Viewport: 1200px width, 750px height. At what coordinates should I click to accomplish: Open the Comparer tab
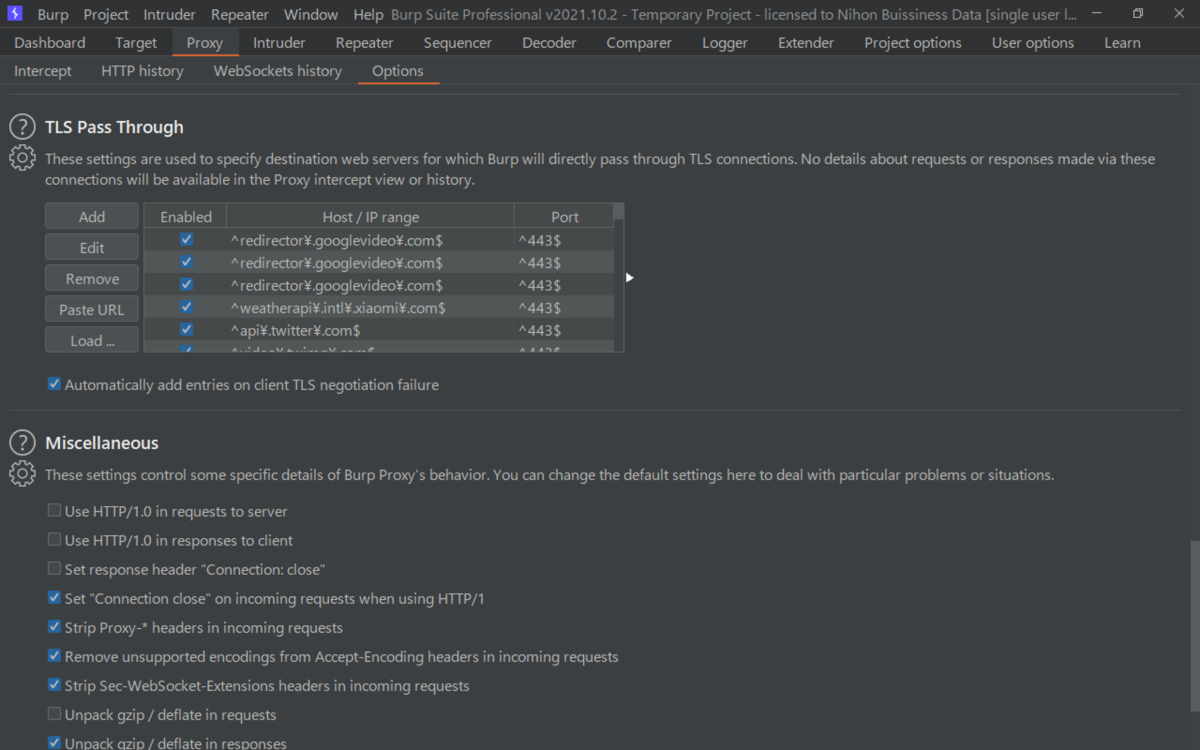coord(639,43)
